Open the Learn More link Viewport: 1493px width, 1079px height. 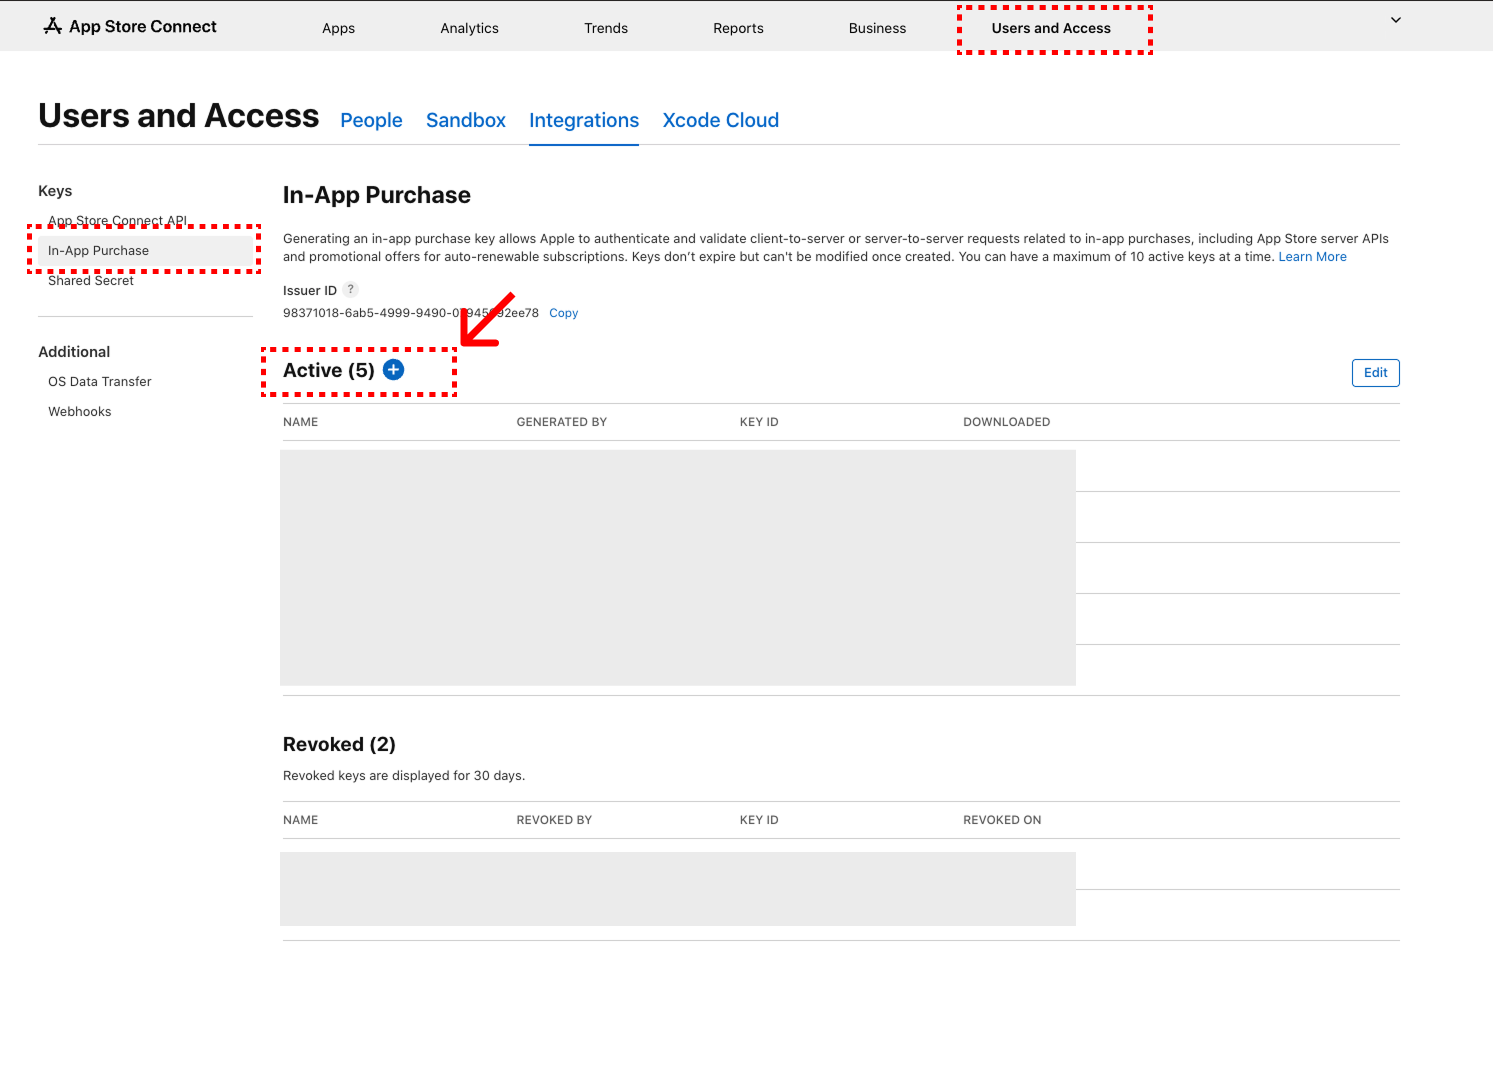click(x=1312, y=257)
